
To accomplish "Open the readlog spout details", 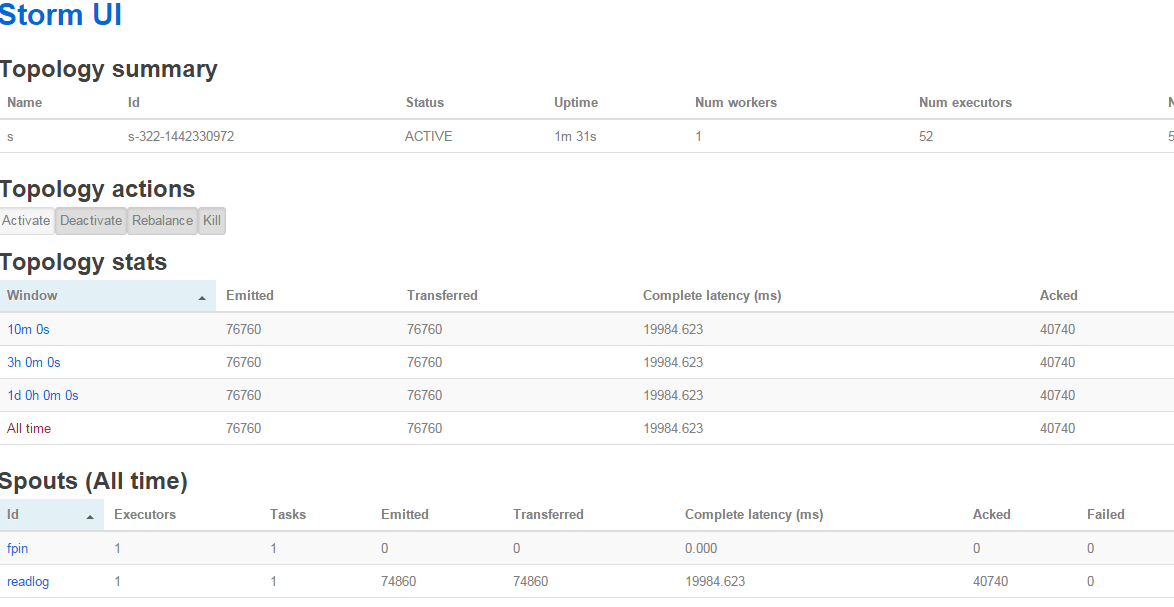I will [28, 582].
